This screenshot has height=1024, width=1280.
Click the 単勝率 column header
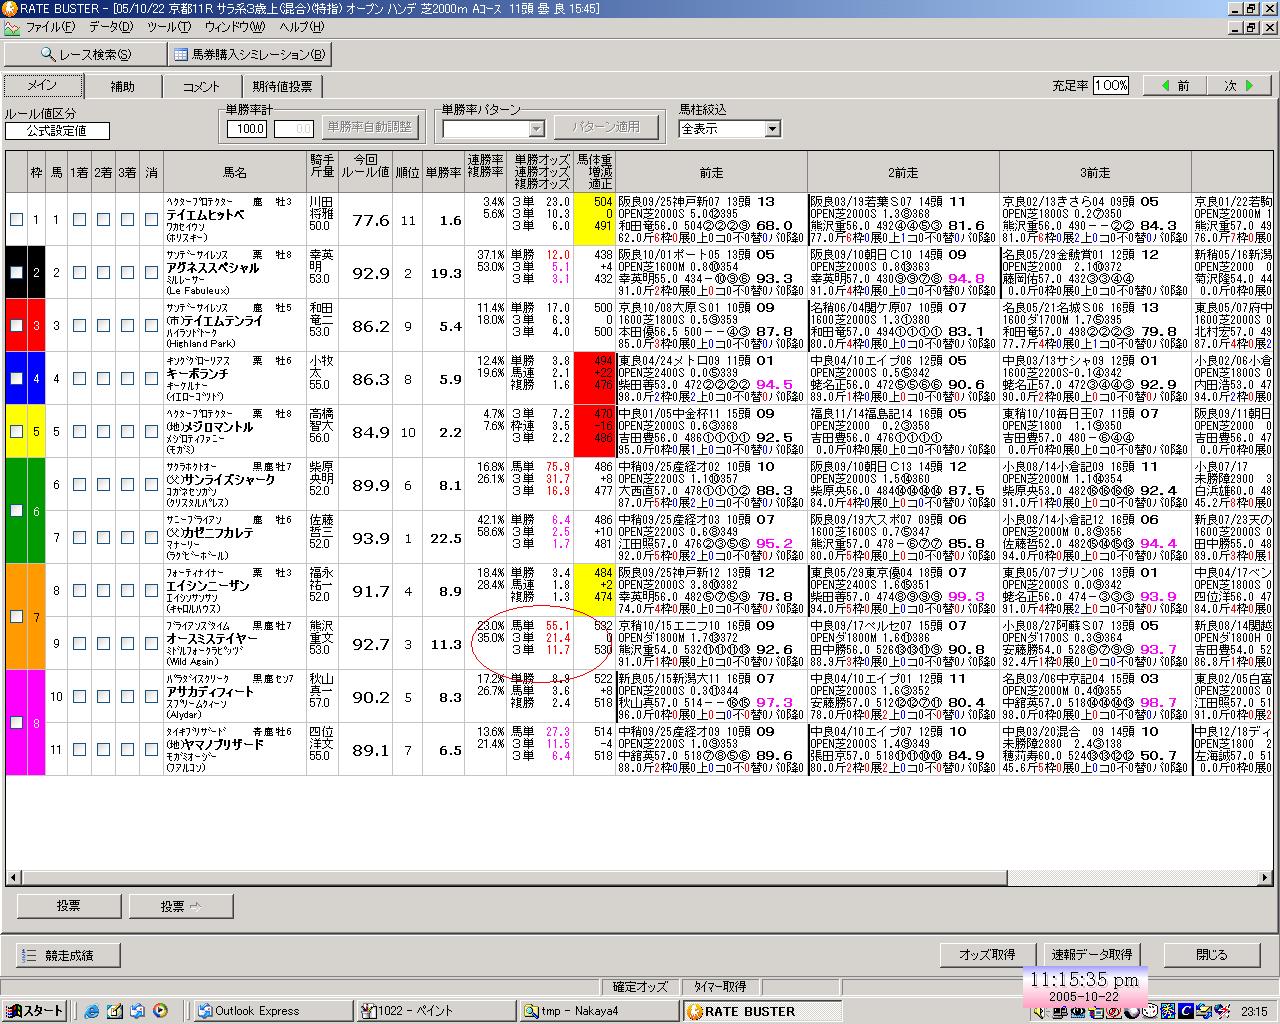443,173
